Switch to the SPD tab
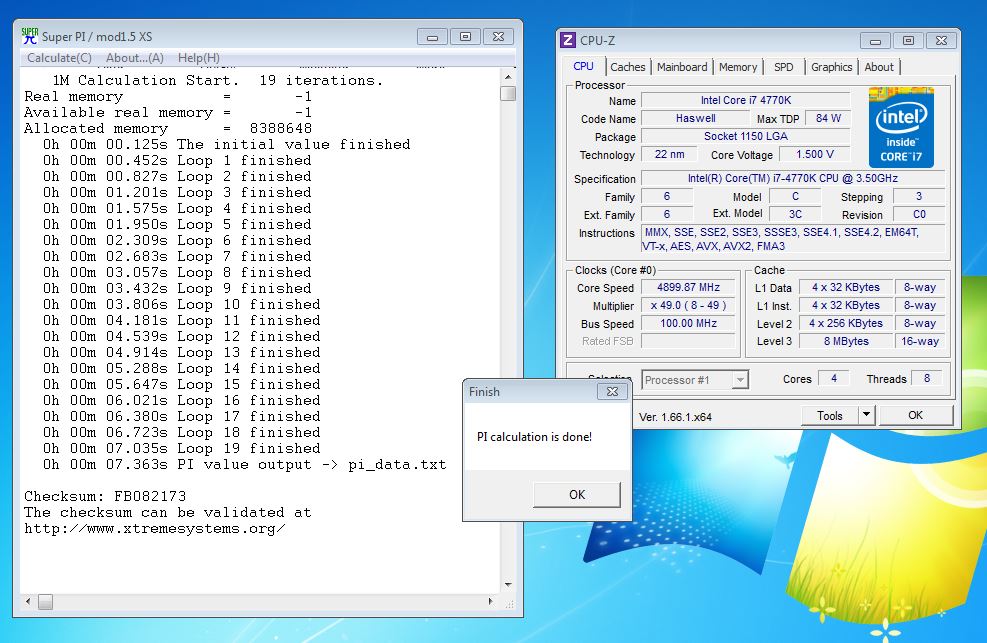Screen dimensions: 987x643 pos(784,67)
